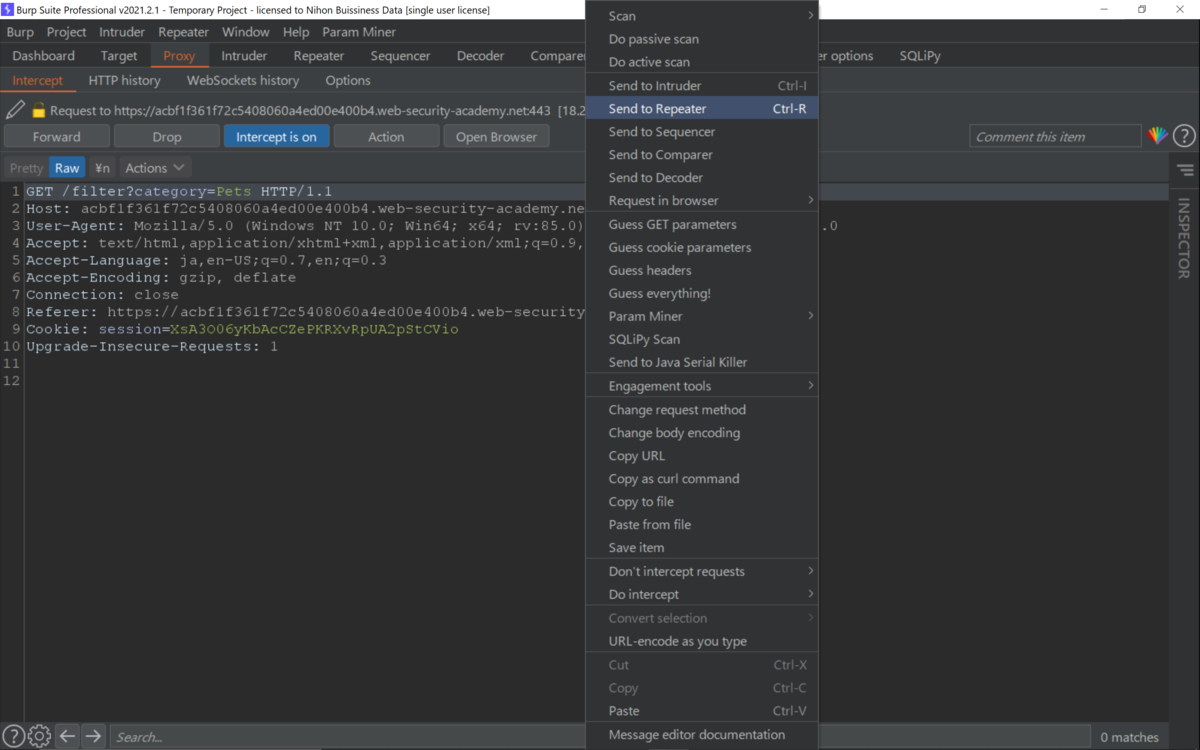Choose Paste in context menu
Viewport: 1200px width, 750px height.
point(702,710)
